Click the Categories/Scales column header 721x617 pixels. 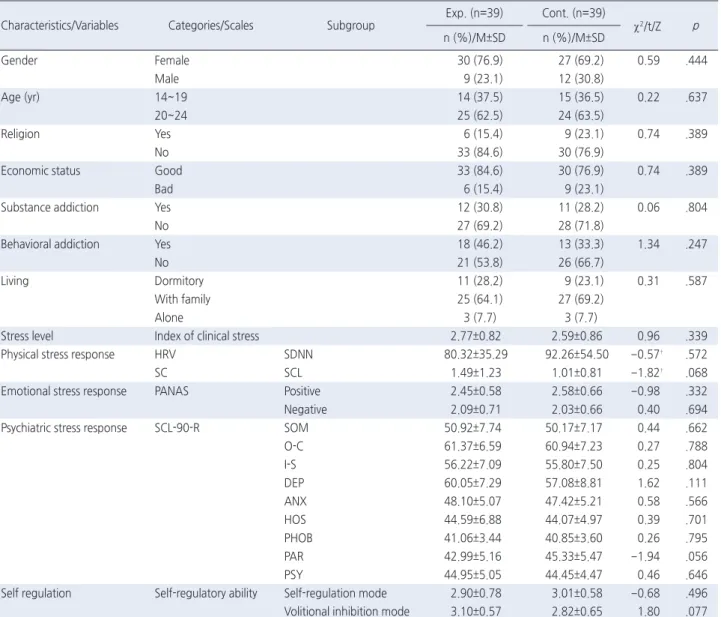211,25
